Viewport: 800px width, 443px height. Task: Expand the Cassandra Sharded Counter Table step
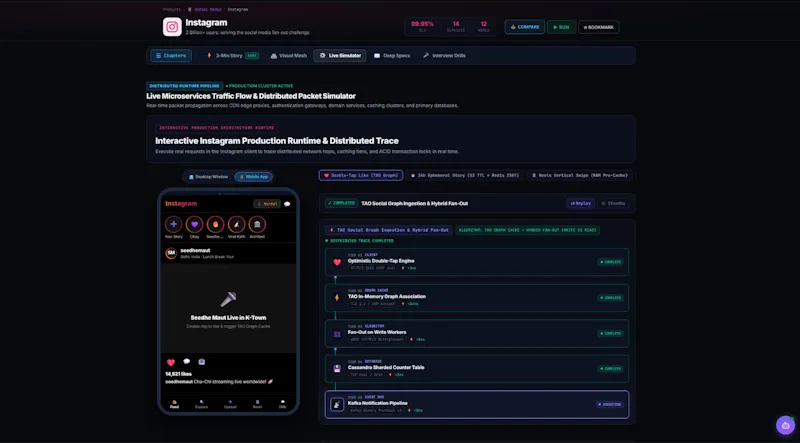(x=477, y=368)
